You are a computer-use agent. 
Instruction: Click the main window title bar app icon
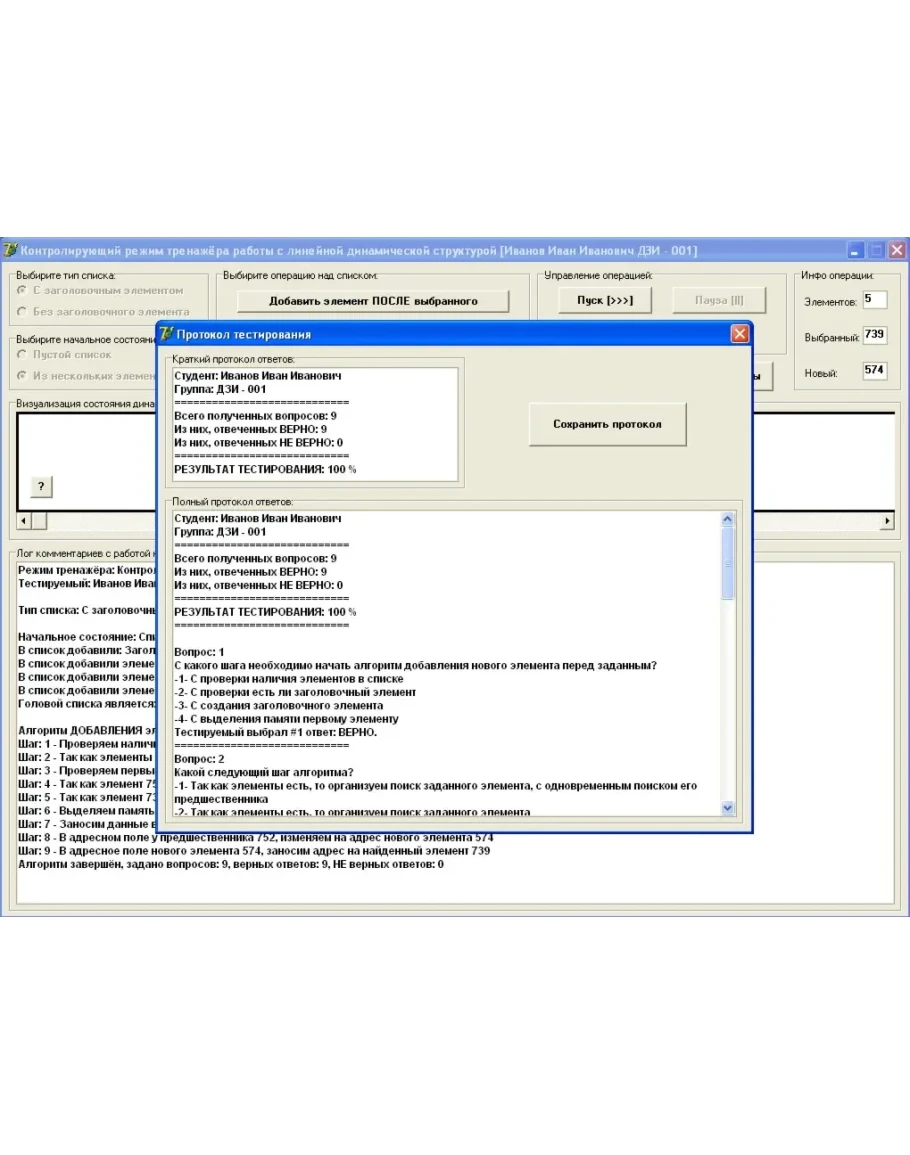tap(11, 250)
